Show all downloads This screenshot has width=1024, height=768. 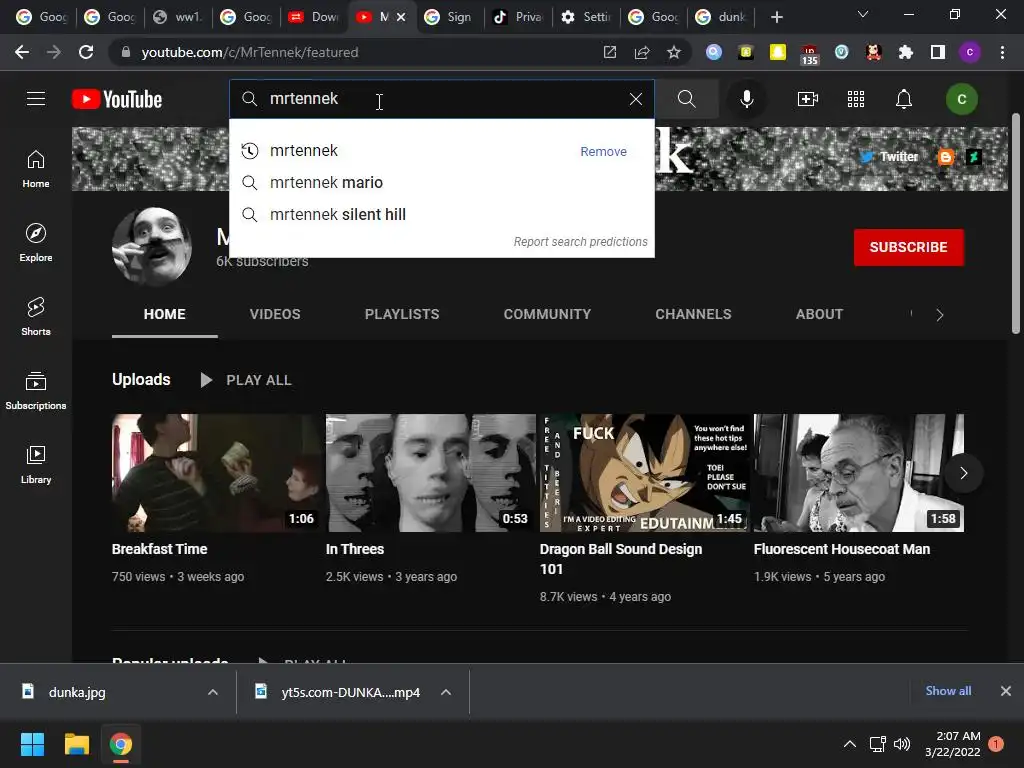pyautogui.click(x=948, y=691)
